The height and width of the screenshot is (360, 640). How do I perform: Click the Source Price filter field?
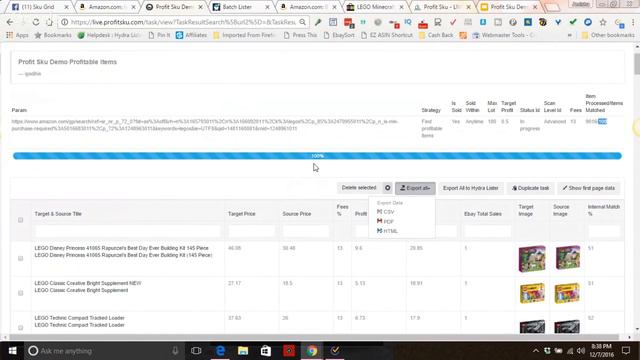tap(305, 231)
